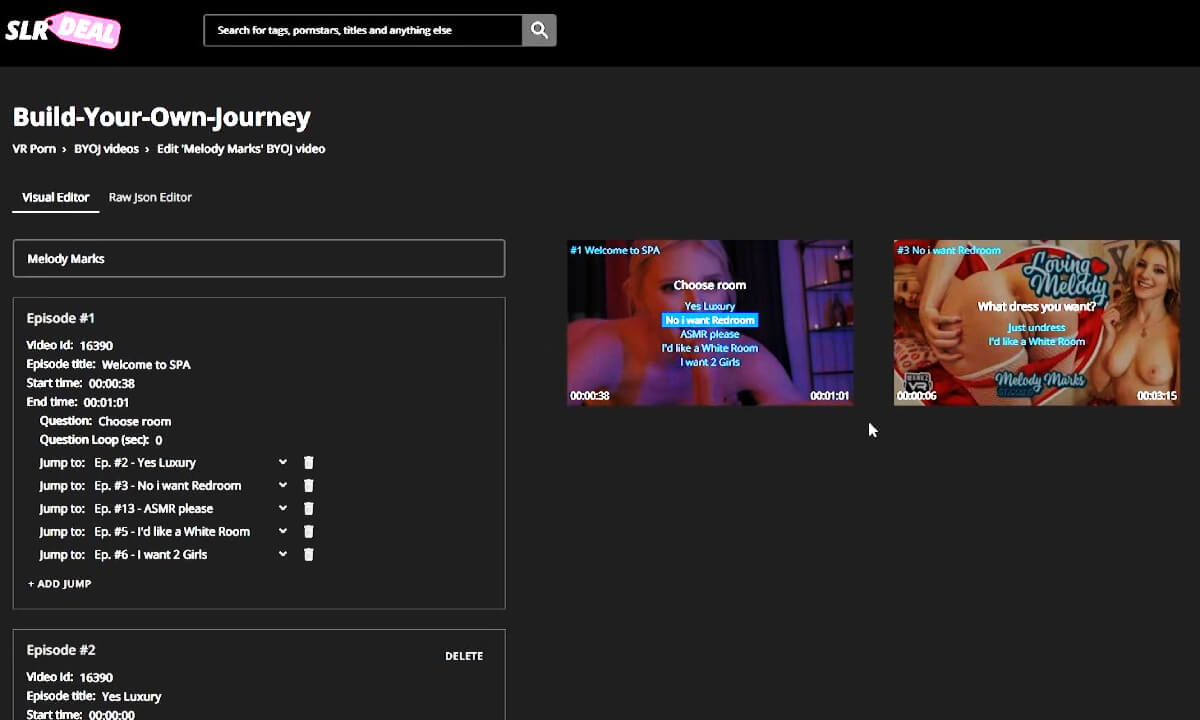1200x720 pixels.
Task: Select the Welcome to SPA thumbnail
Action: [x=710, y=322]
